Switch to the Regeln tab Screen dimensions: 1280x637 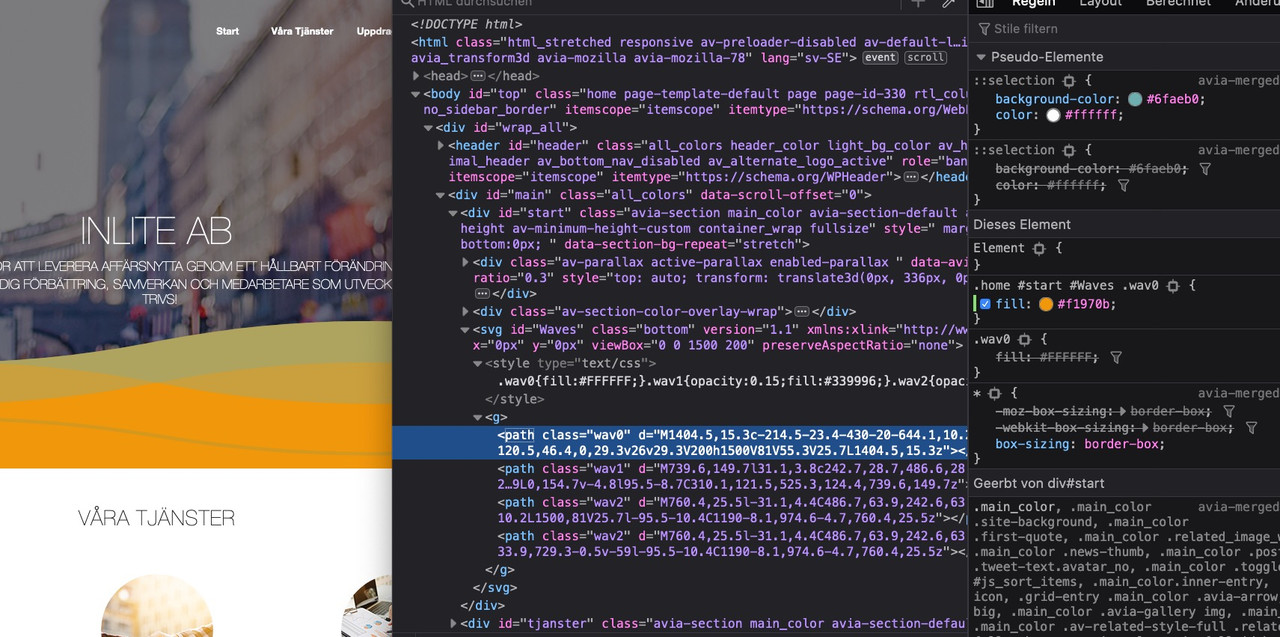(1033, 4)
